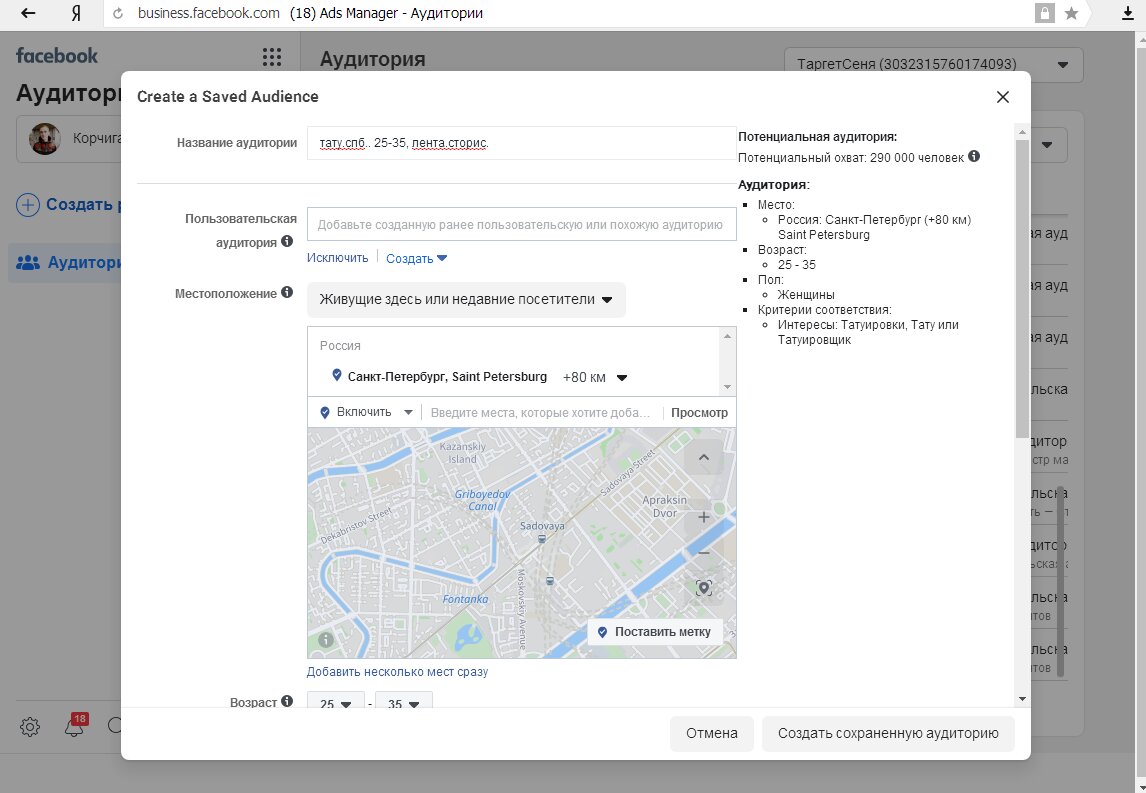Viewport: 1146px width, 793px height.
Task: Open notifications bell with 18 badge
Action: pos(75,725)
